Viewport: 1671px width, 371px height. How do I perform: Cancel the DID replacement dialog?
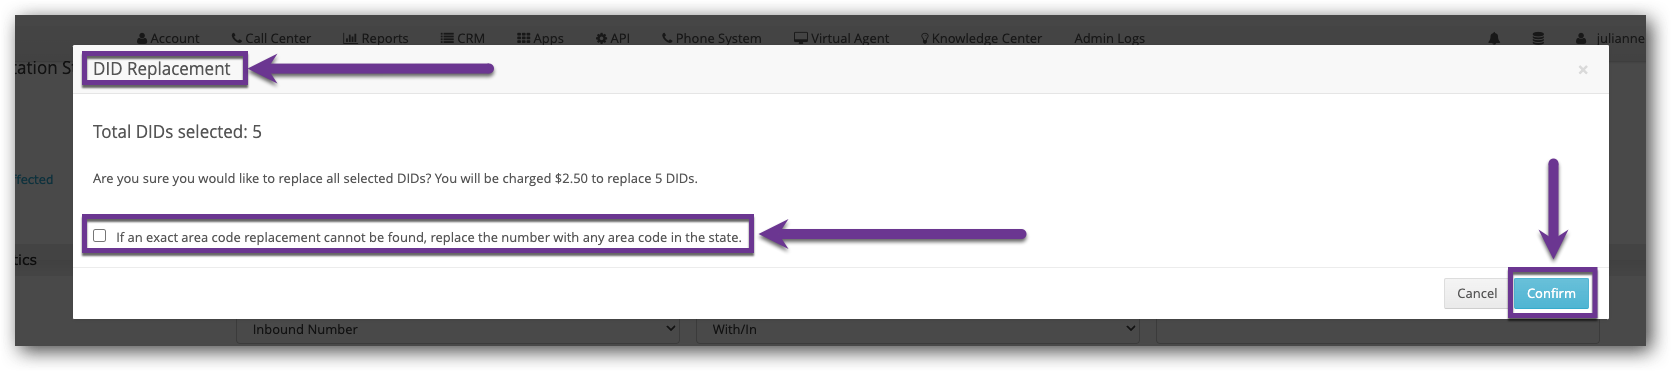click(1476, 293)
